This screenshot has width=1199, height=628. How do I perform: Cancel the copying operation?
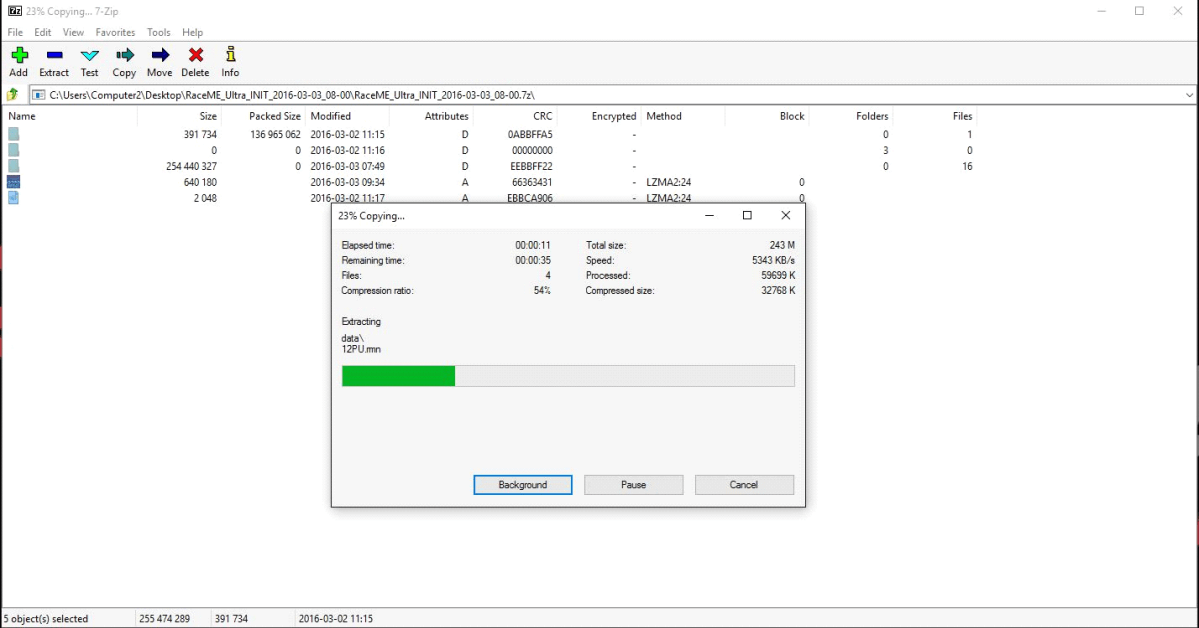[x=744, y=485]
